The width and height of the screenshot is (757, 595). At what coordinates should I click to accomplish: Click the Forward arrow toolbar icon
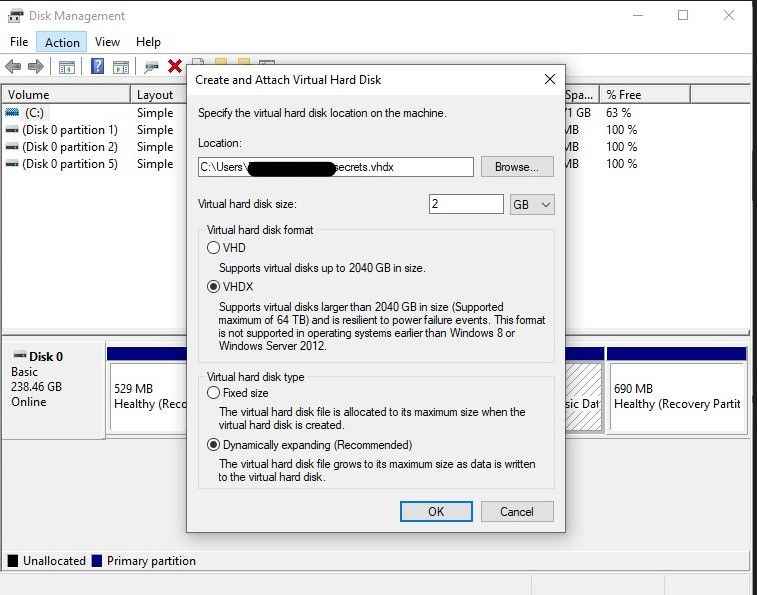[36, 66]
